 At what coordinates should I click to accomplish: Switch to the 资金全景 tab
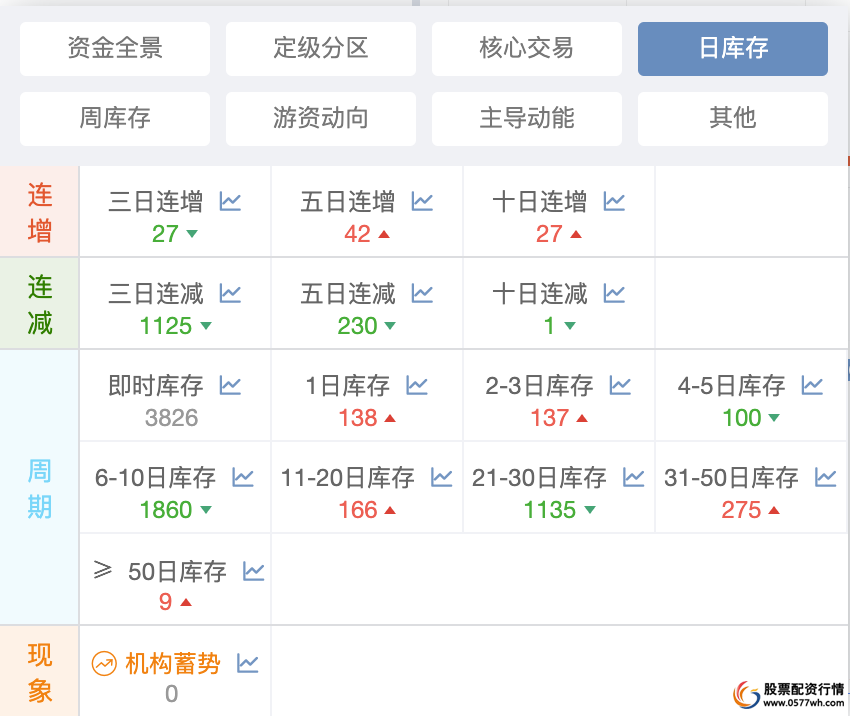coord(115,48)
